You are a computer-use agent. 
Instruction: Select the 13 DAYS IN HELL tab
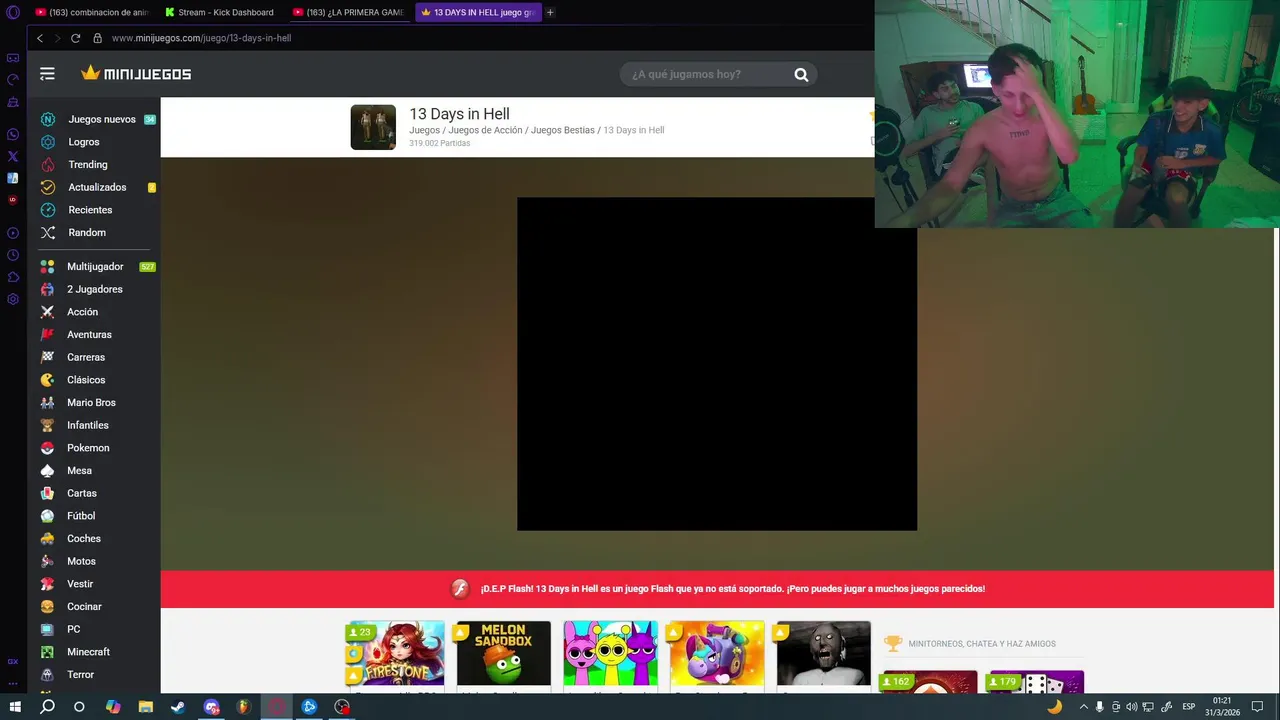tap(478, 12)
